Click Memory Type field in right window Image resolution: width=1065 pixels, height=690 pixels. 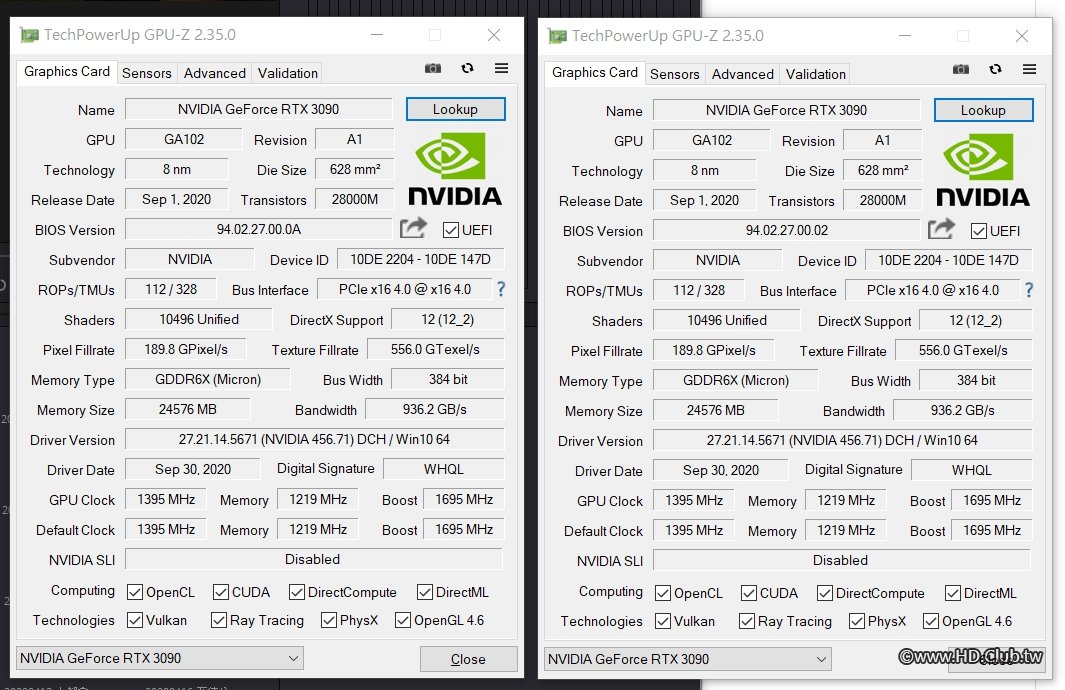tap(736, 380)
